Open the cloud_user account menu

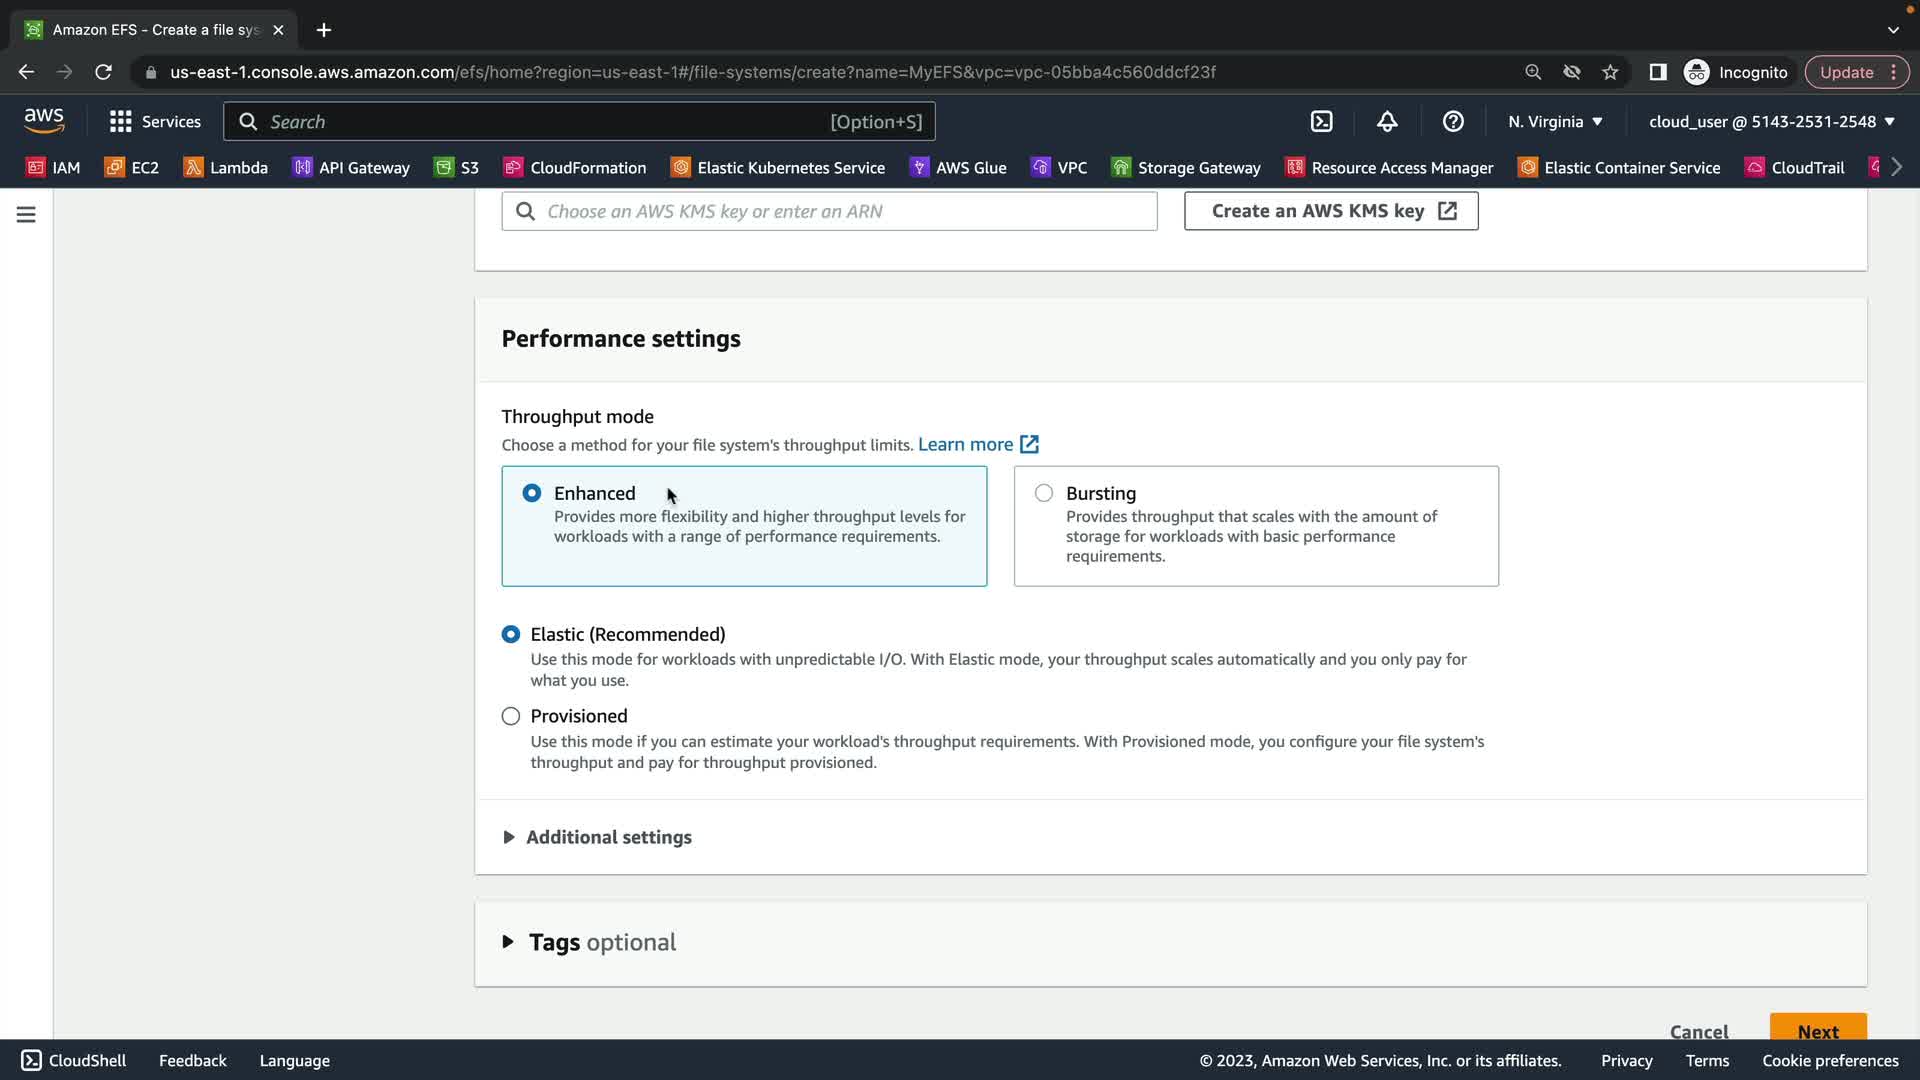(1771, 122)
